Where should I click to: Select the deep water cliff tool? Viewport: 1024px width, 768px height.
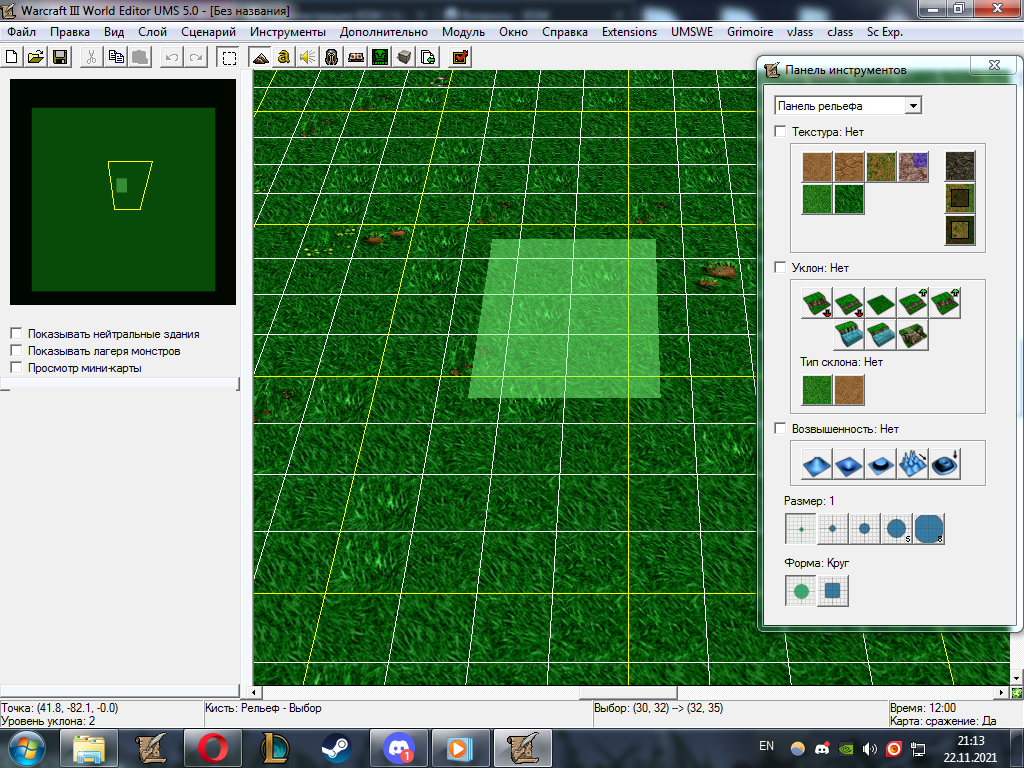848,335
